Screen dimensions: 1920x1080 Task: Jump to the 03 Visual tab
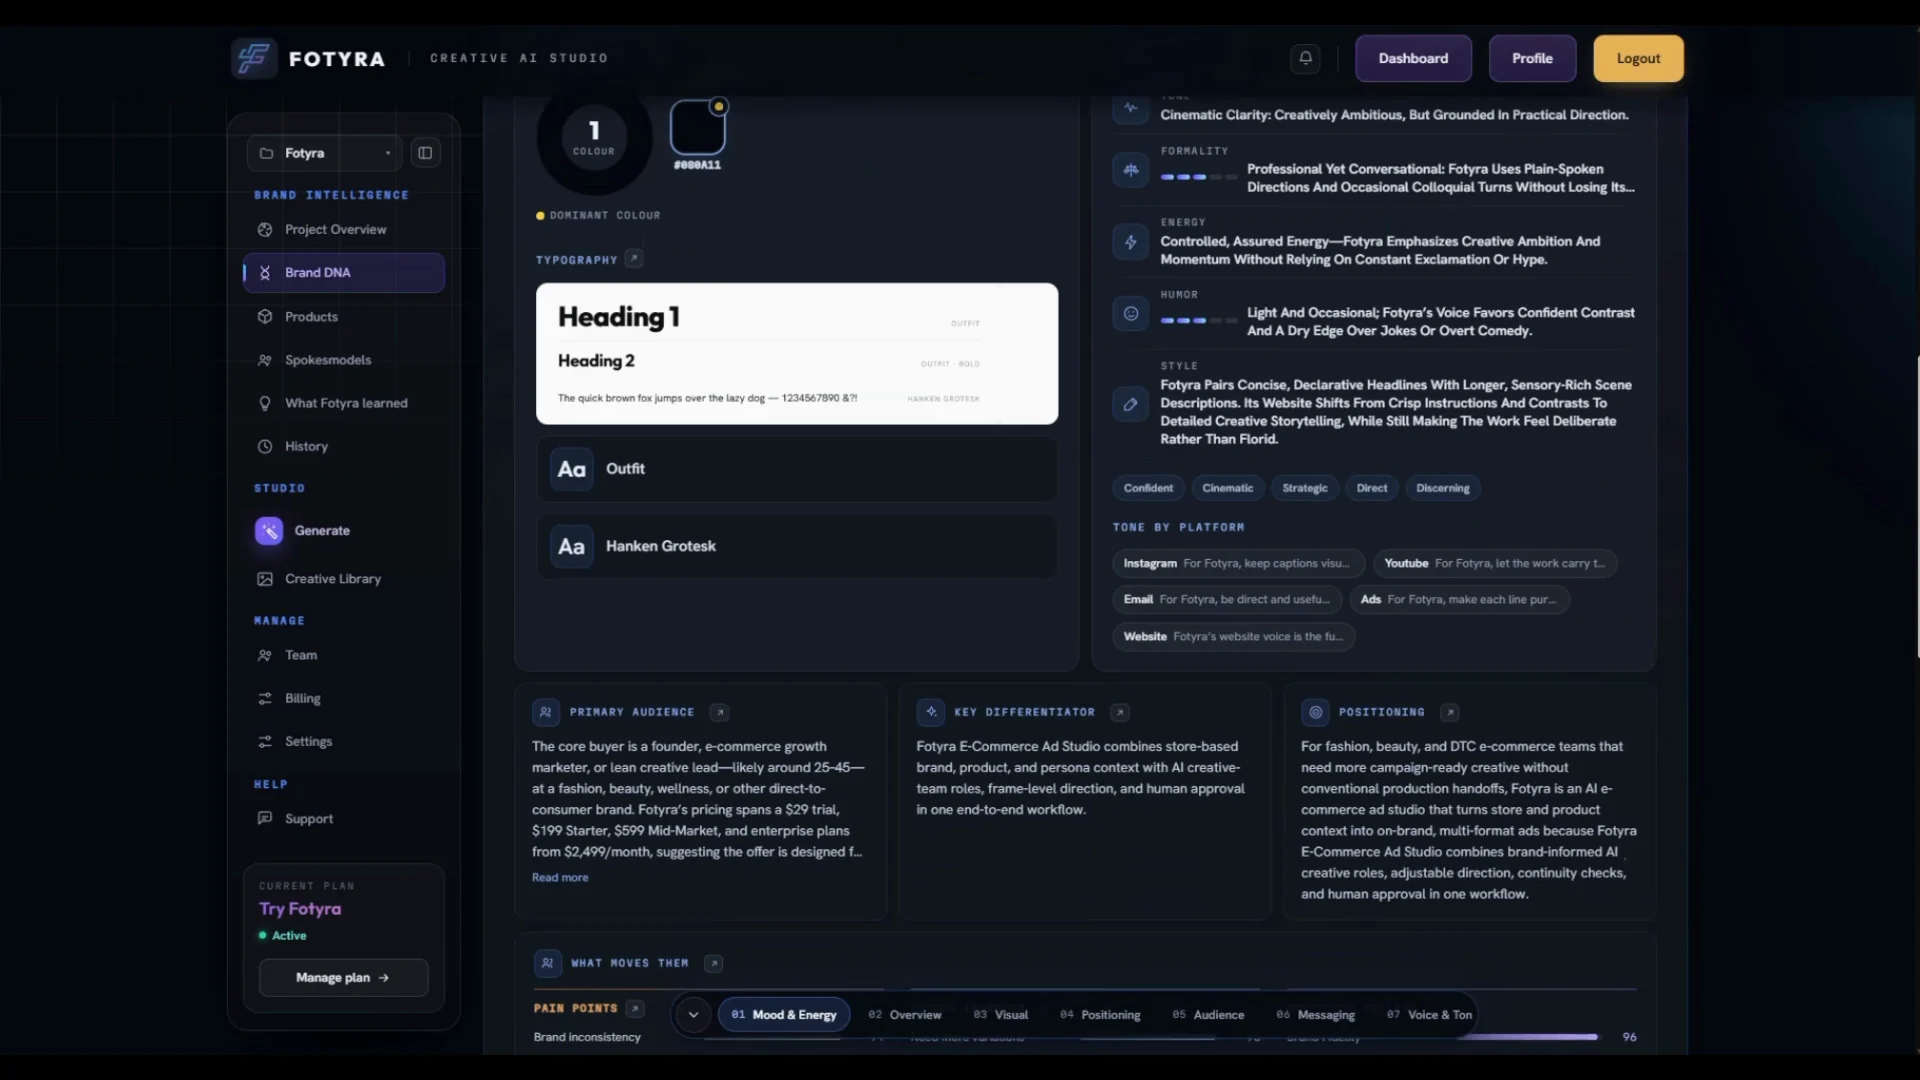[x=1001, y=1015]
